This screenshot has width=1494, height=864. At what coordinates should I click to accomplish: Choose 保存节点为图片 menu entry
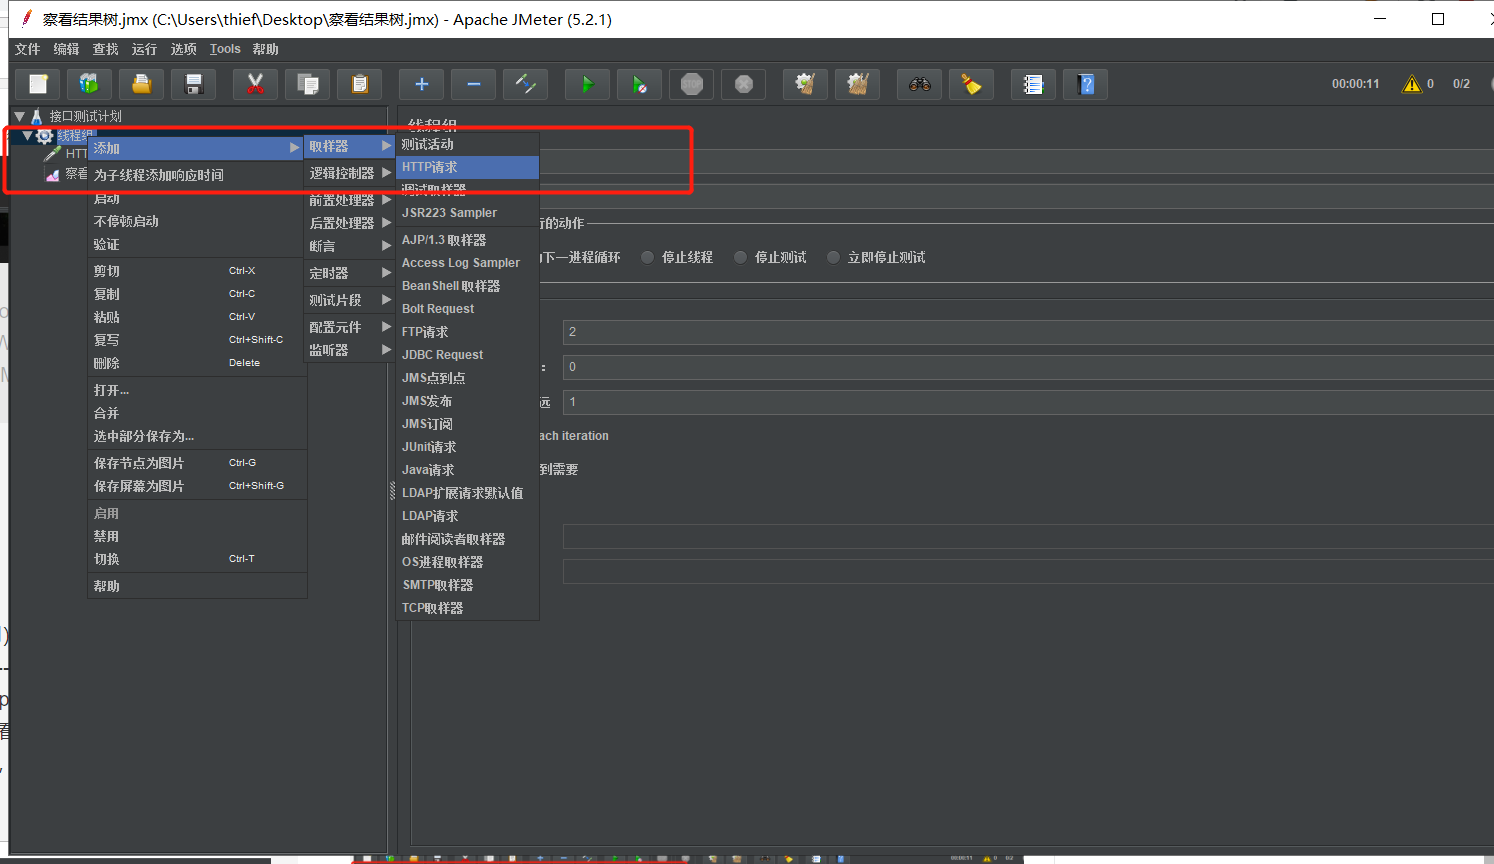coord(197,463)
